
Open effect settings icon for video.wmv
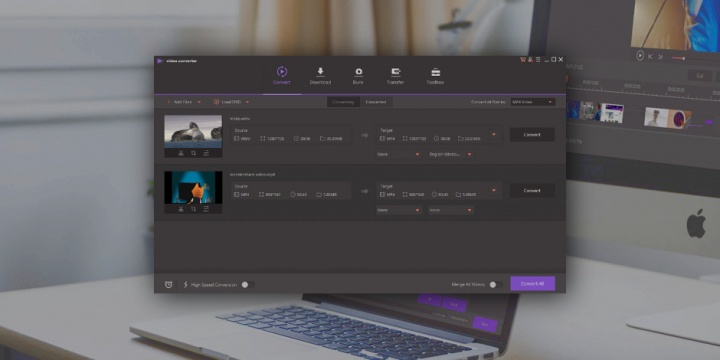tap(206, 153)
